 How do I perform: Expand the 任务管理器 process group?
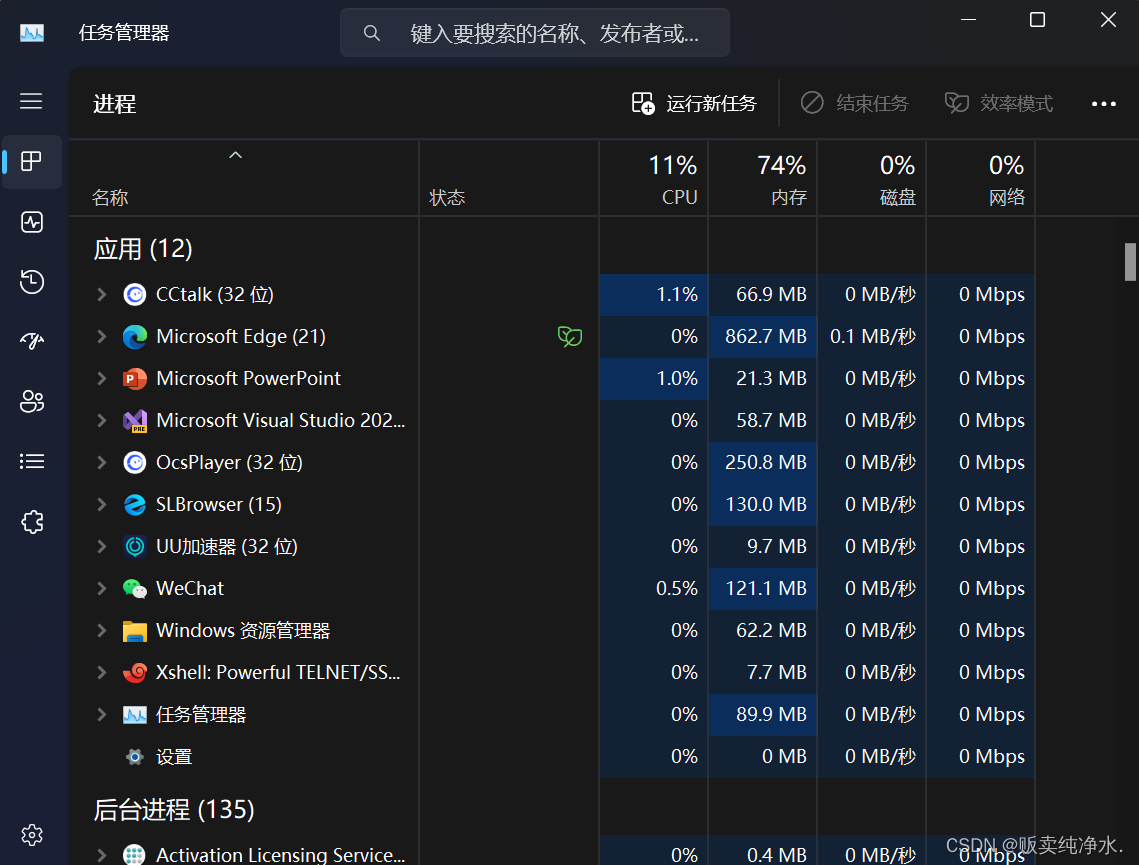pyautogui.click(x=102, y=715)
